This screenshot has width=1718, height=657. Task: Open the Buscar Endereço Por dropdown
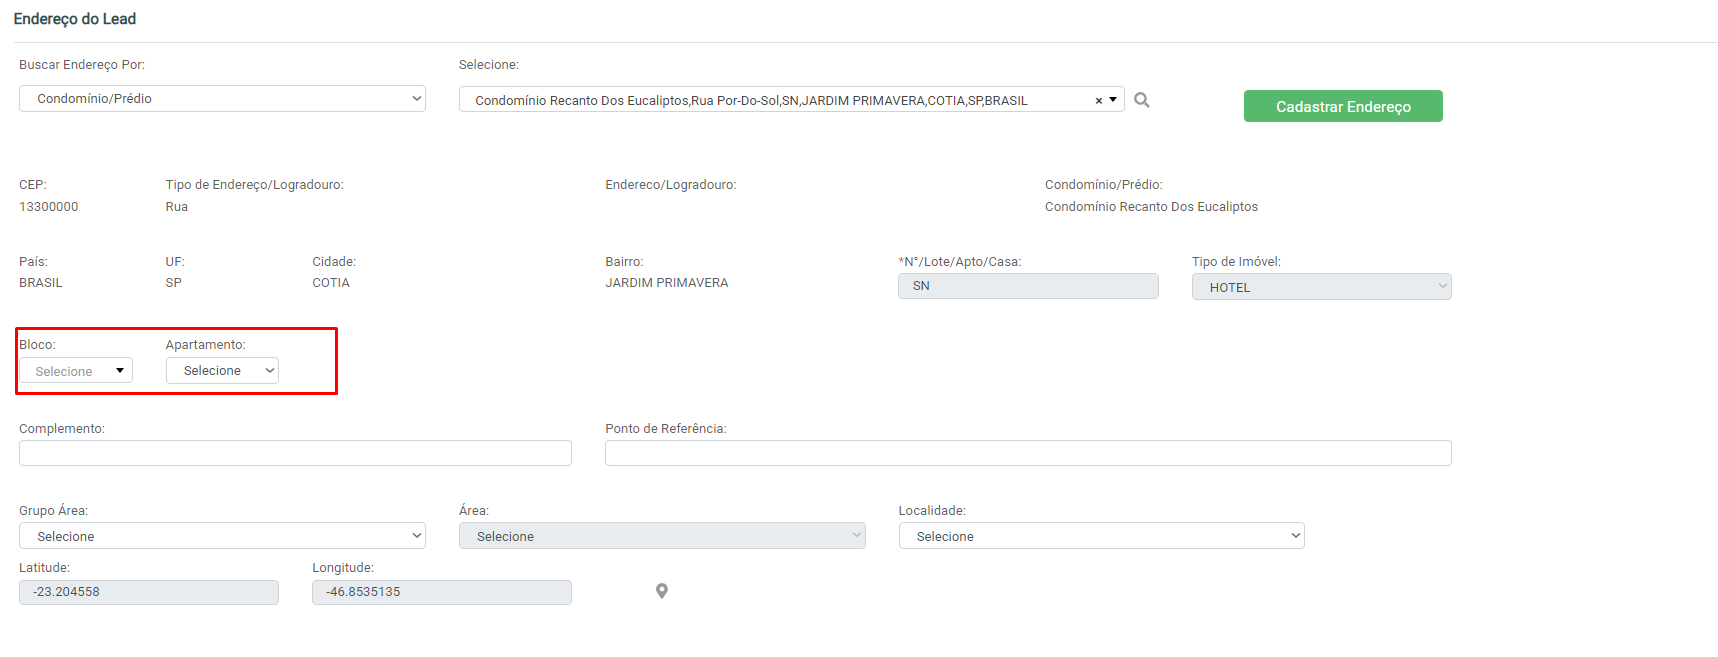(222, 99)
